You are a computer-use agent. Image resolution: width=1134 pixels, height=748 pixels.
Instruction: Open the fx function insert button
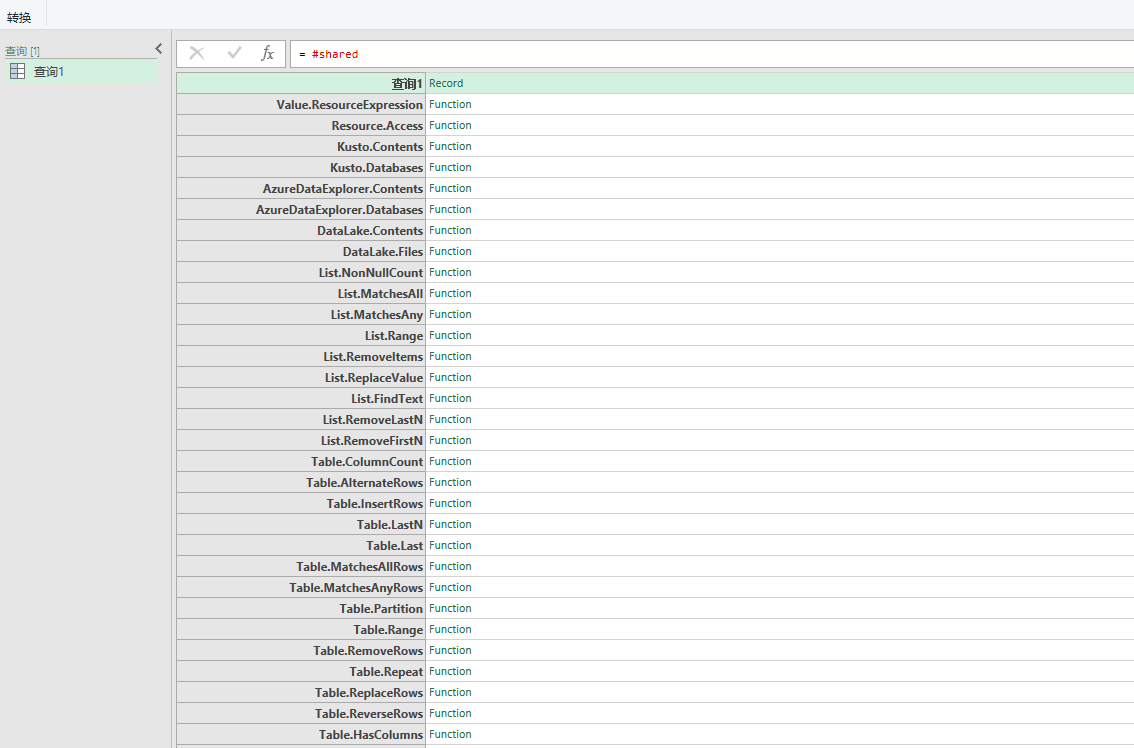268,54
